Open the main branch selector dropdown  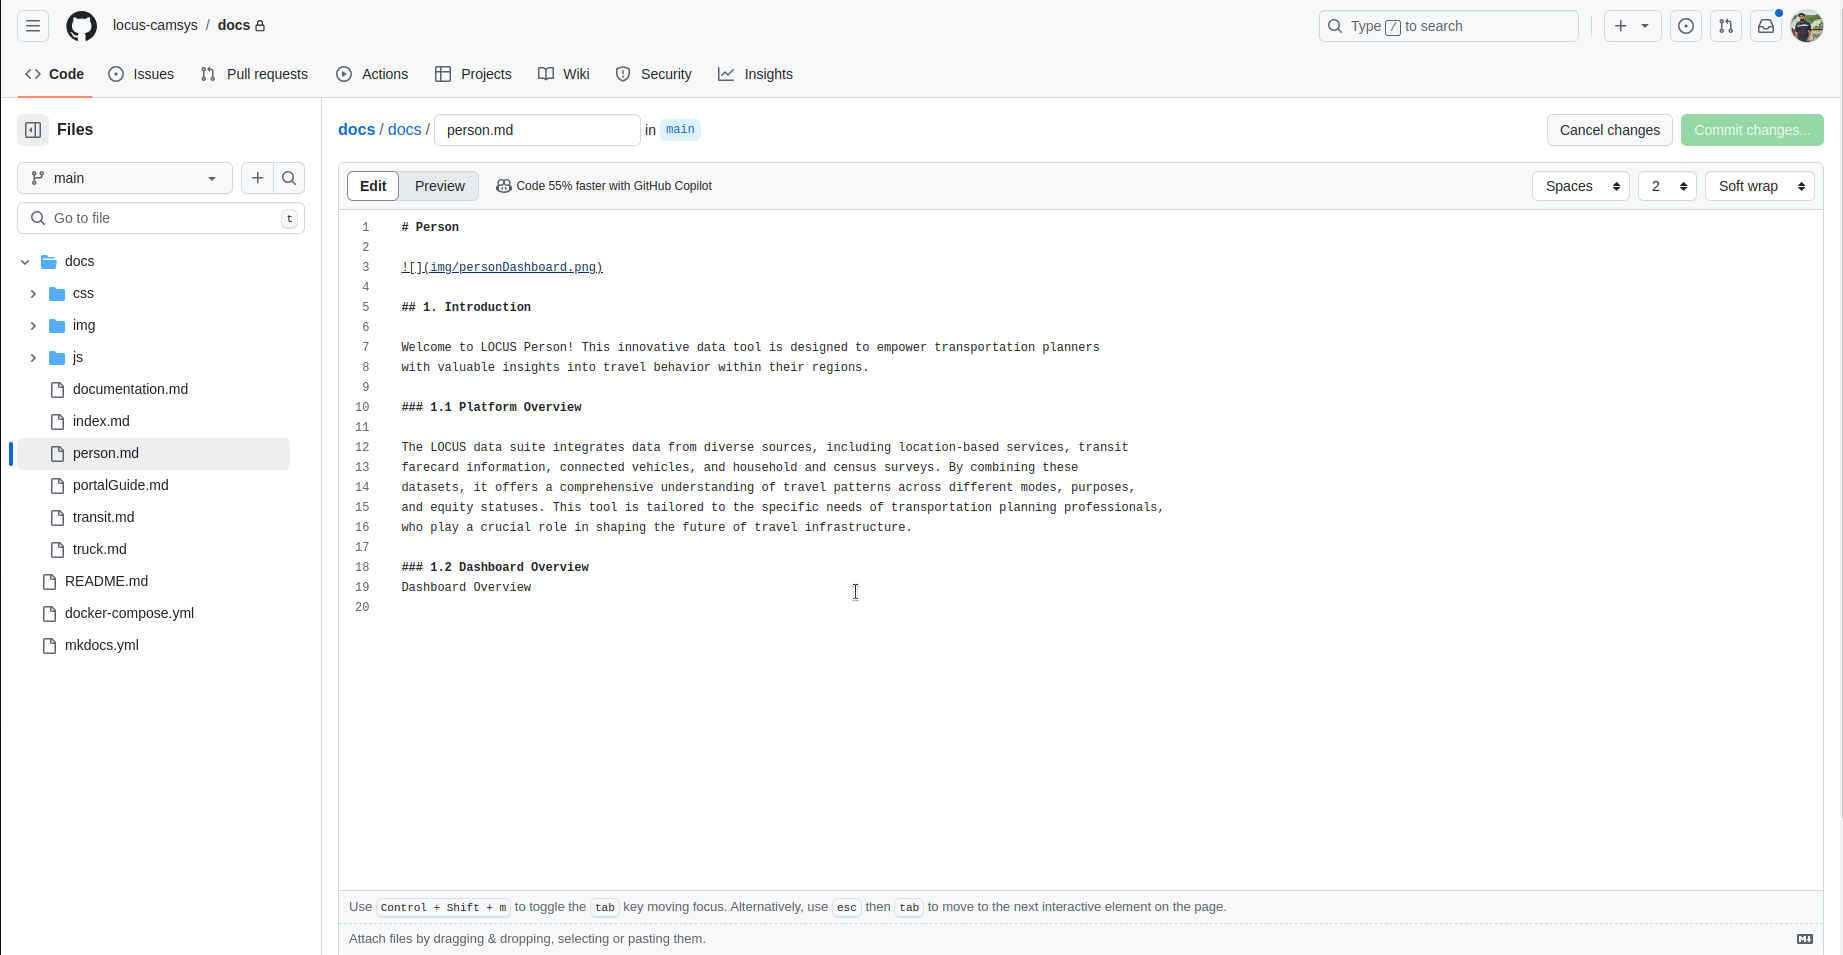[124, 178]
